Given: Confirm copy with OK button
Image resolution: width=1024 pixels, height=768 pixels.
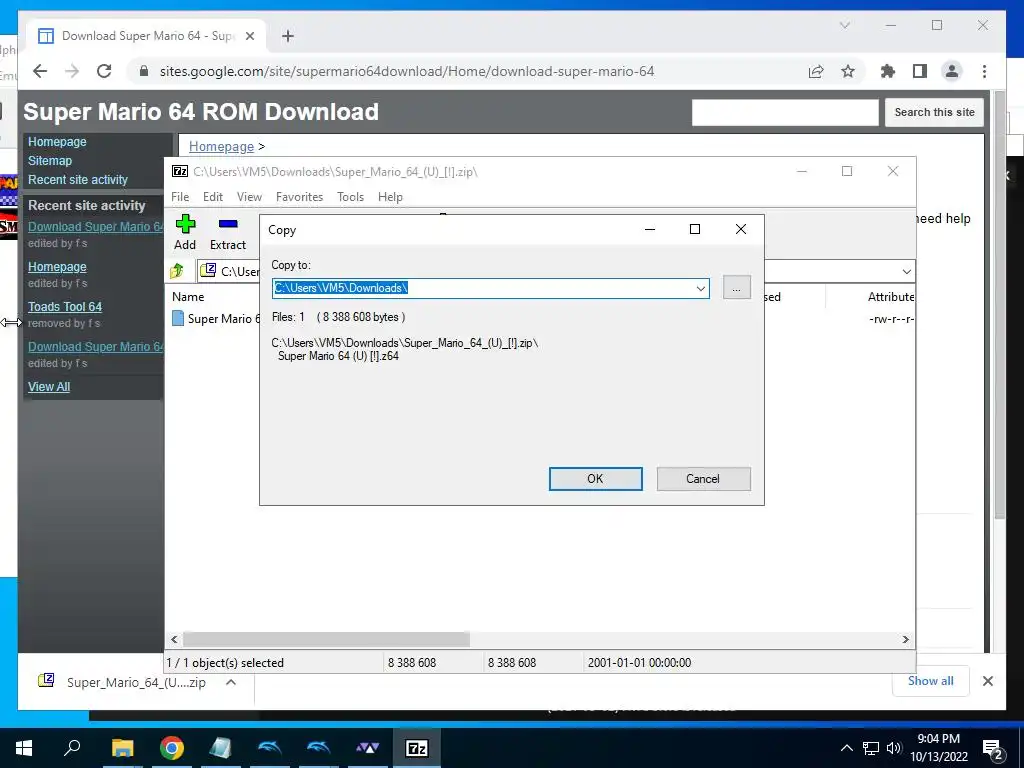Looking at the screenshot, I should [x=595, y=479].
